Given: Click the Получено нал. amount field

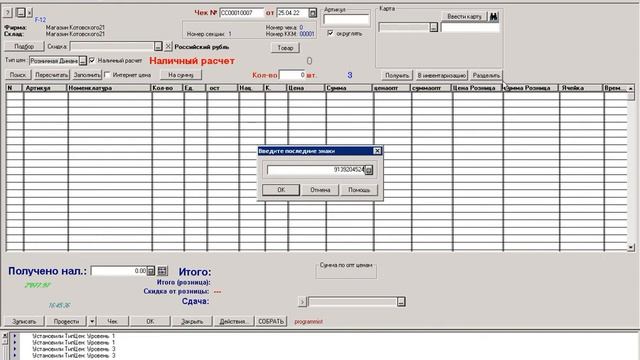Looking at the screenshot, I should [119, 271].
